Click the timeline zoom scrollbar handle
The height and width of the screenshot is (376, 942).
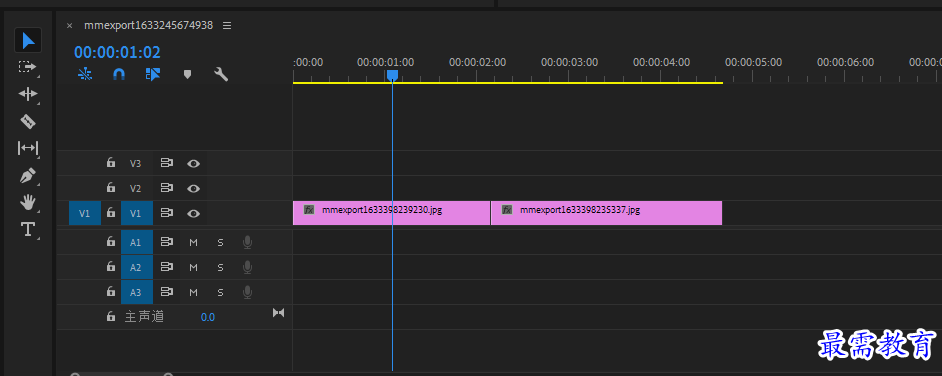click(121, 374)
